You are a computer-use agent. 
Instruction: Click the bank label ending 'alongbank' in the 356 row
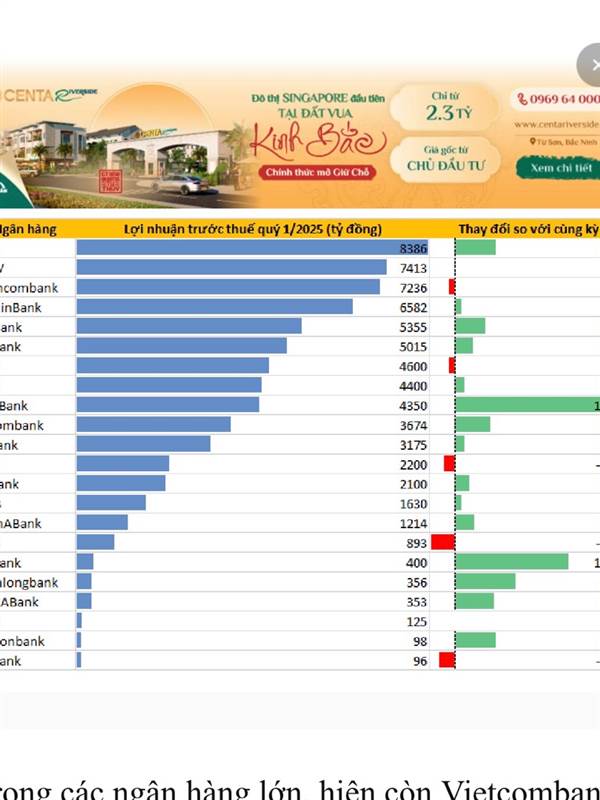(29, 583)
